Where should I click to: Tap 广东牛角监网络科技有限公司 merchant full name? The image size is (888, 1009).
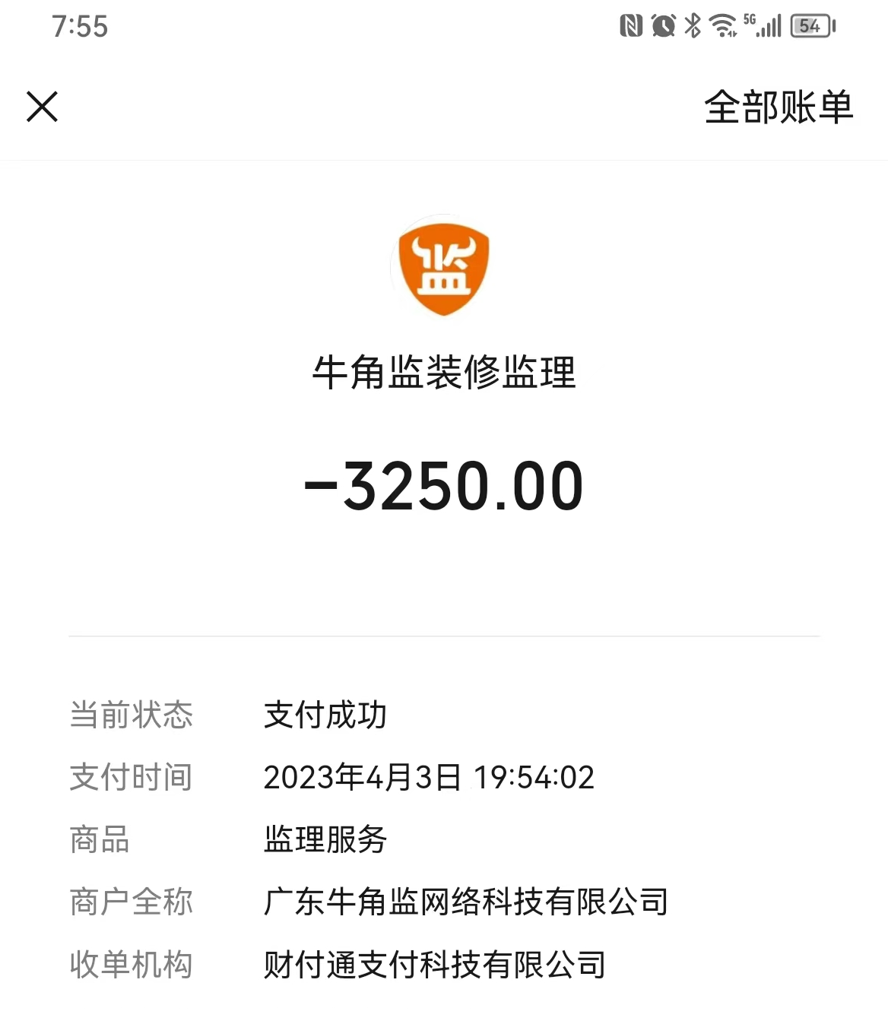click(466, 902)
